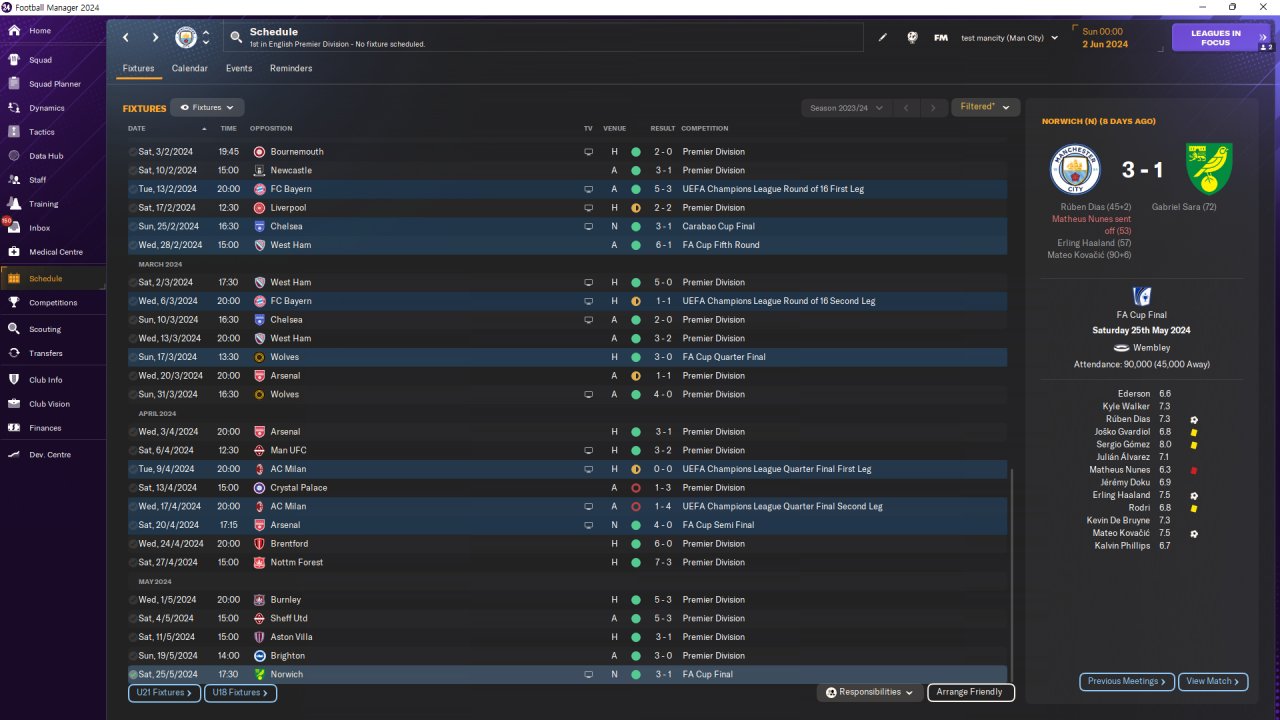The height and width of the screenshot is (720, 1280).
Task: Click the View Match button
Action: [x=1213, y=682]
